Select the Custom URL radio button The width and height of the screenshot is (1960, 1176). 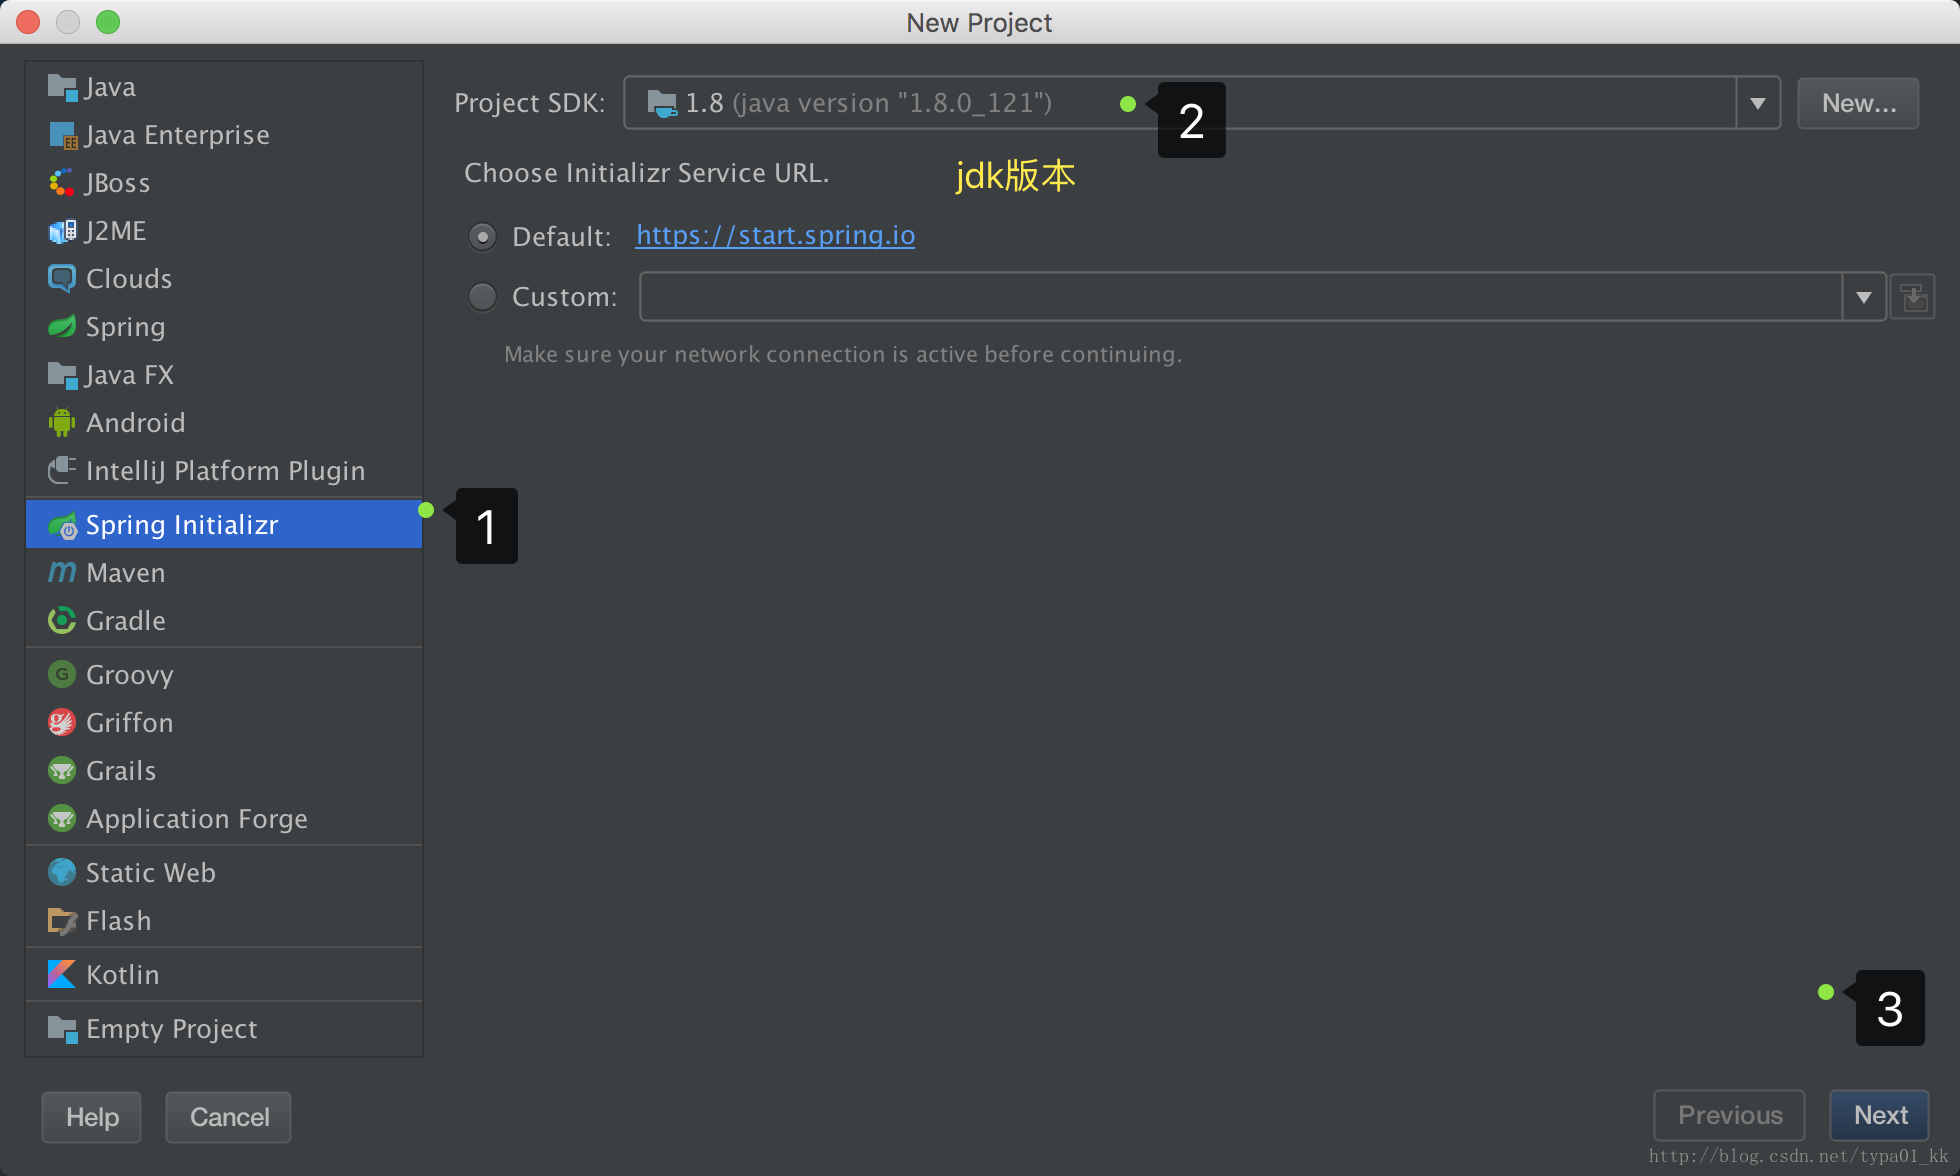(x=483, y=297)
